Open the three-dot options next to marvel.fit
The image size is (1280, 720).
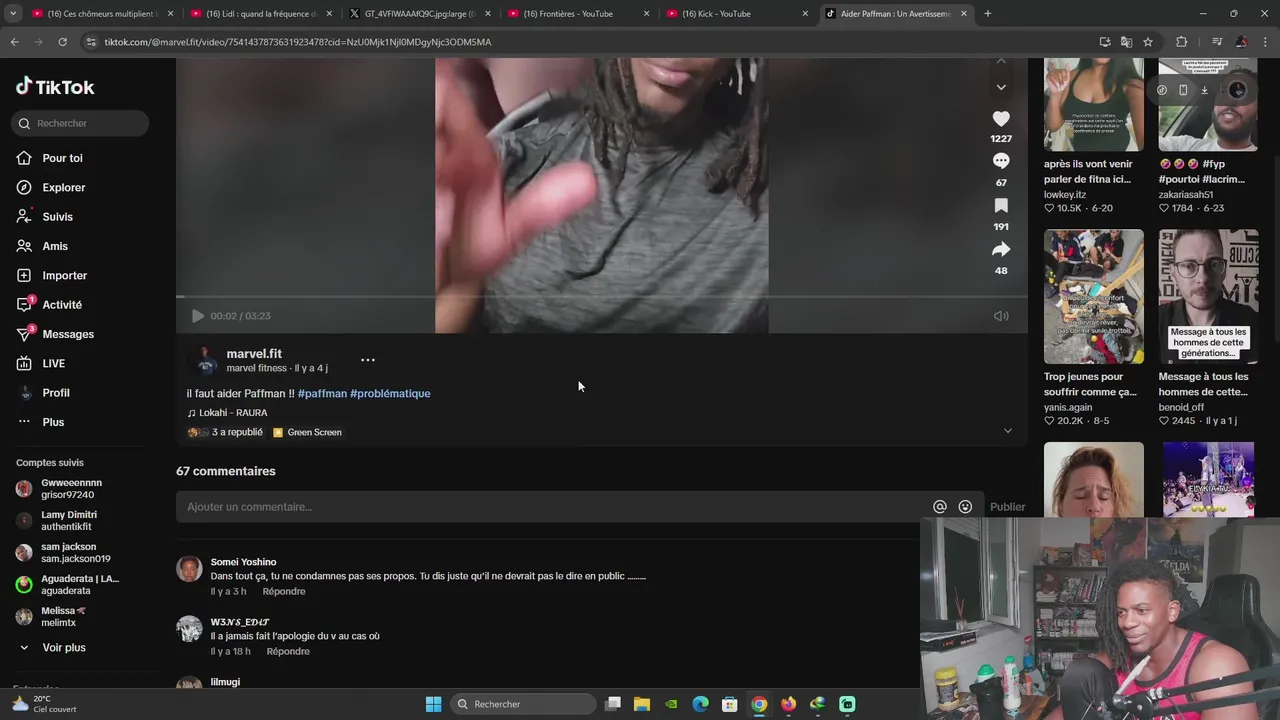(368, 360)
